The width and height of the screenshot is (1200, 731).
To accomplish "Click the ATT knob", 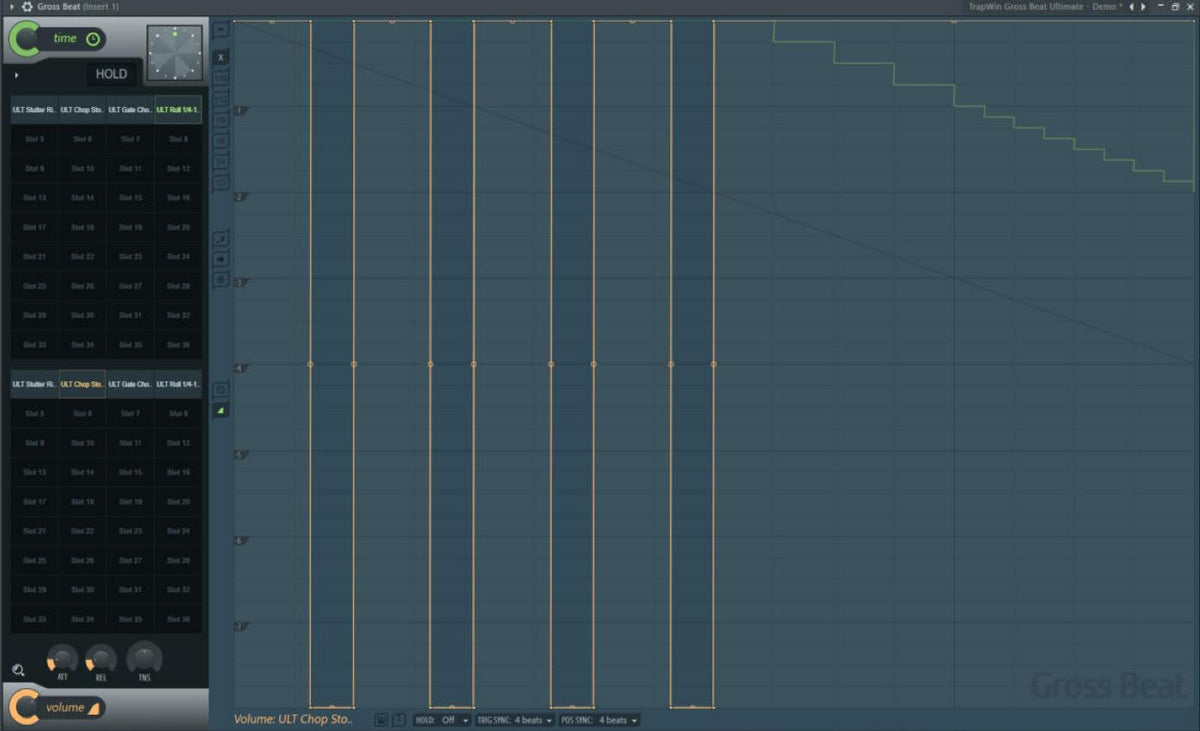I will (62, 659).
